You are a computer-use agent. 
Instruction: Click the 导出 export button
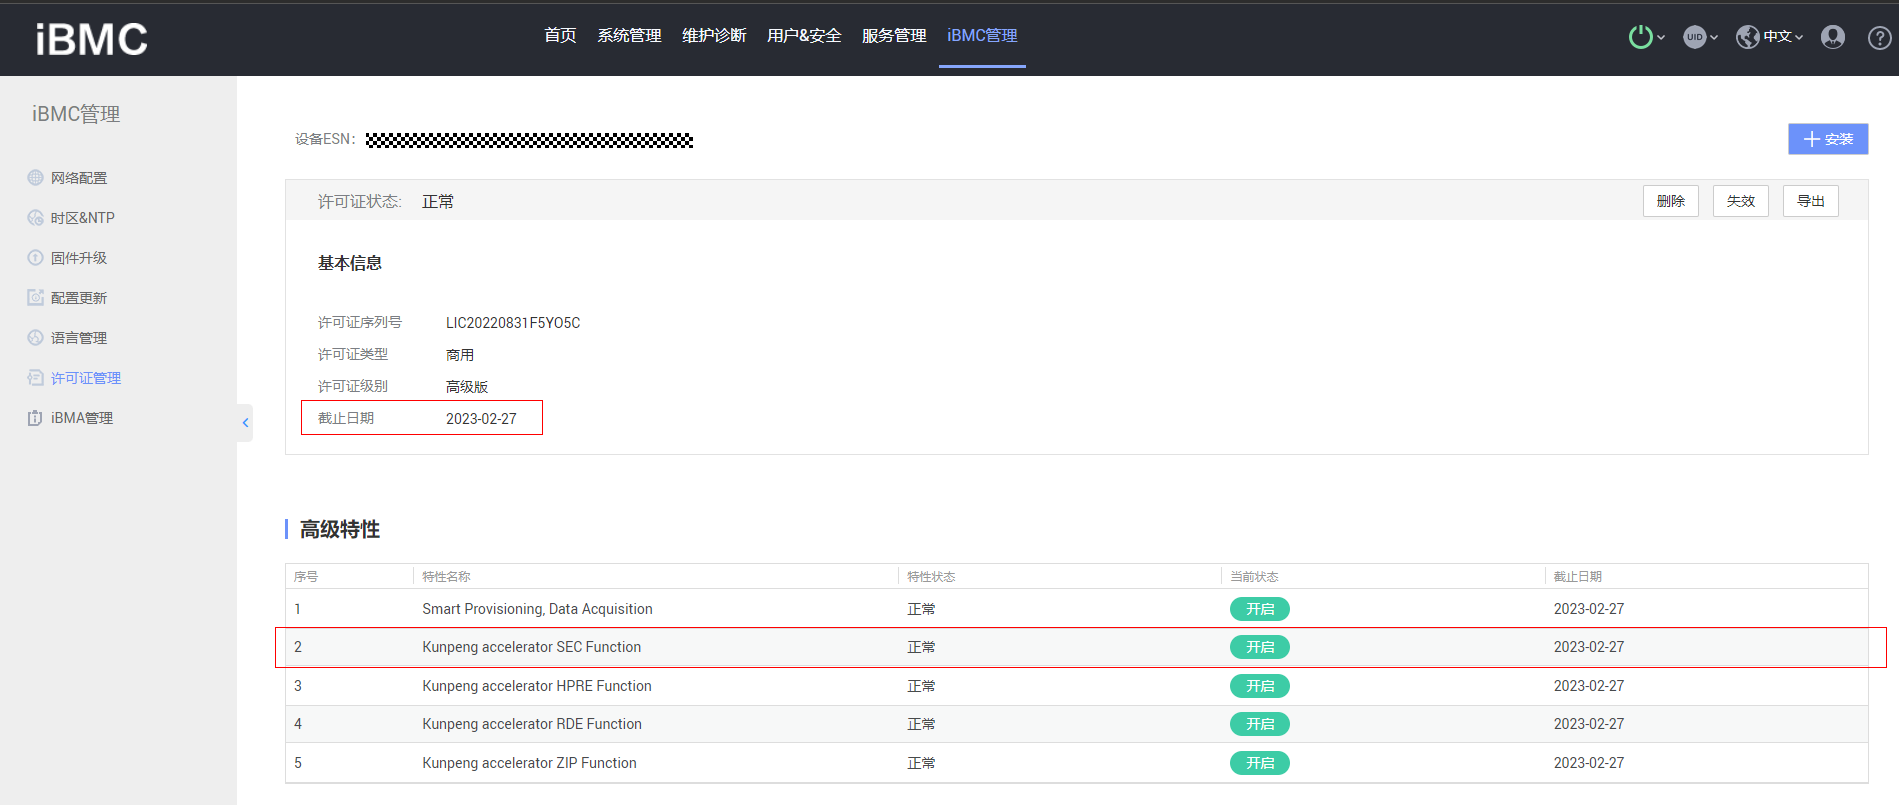click(x=1810, y=201)
